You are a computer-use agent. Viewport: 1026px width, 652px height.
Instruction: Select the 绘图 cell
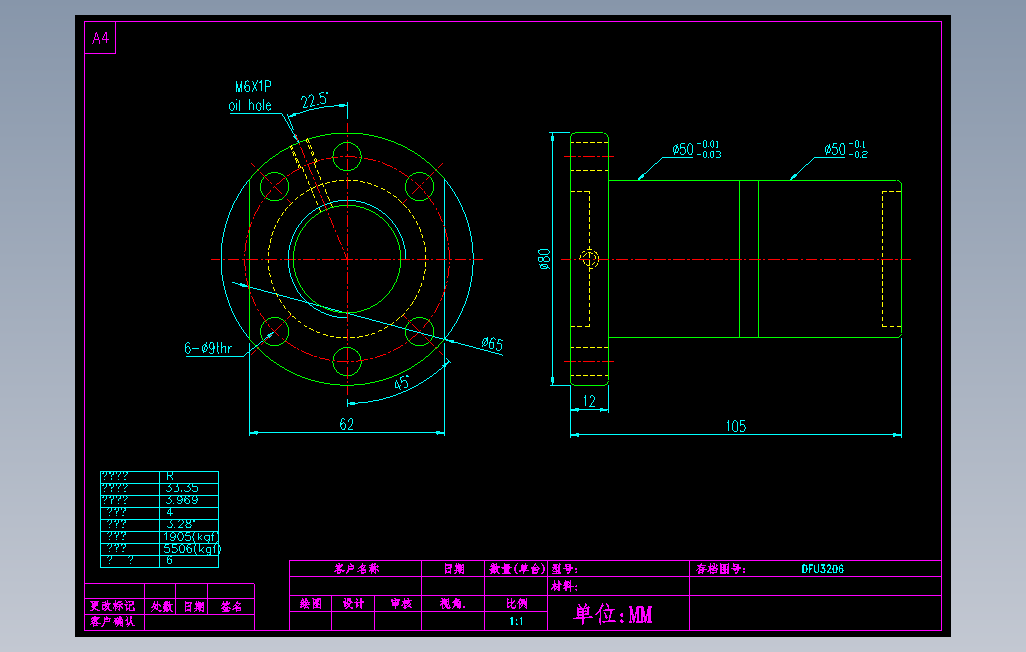point(311,604)
